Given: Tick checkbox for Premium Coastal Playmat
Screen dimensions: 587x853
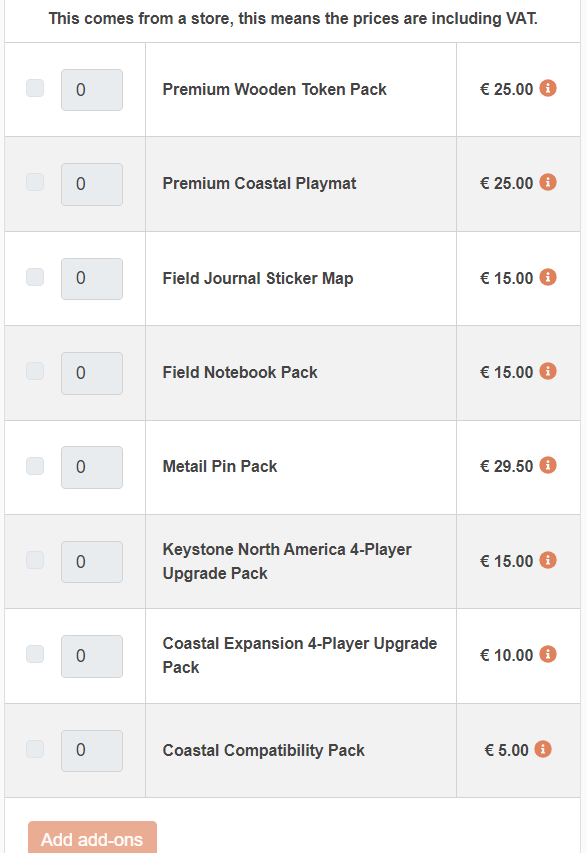Looking at the screenshot, I should pos(35,182).
